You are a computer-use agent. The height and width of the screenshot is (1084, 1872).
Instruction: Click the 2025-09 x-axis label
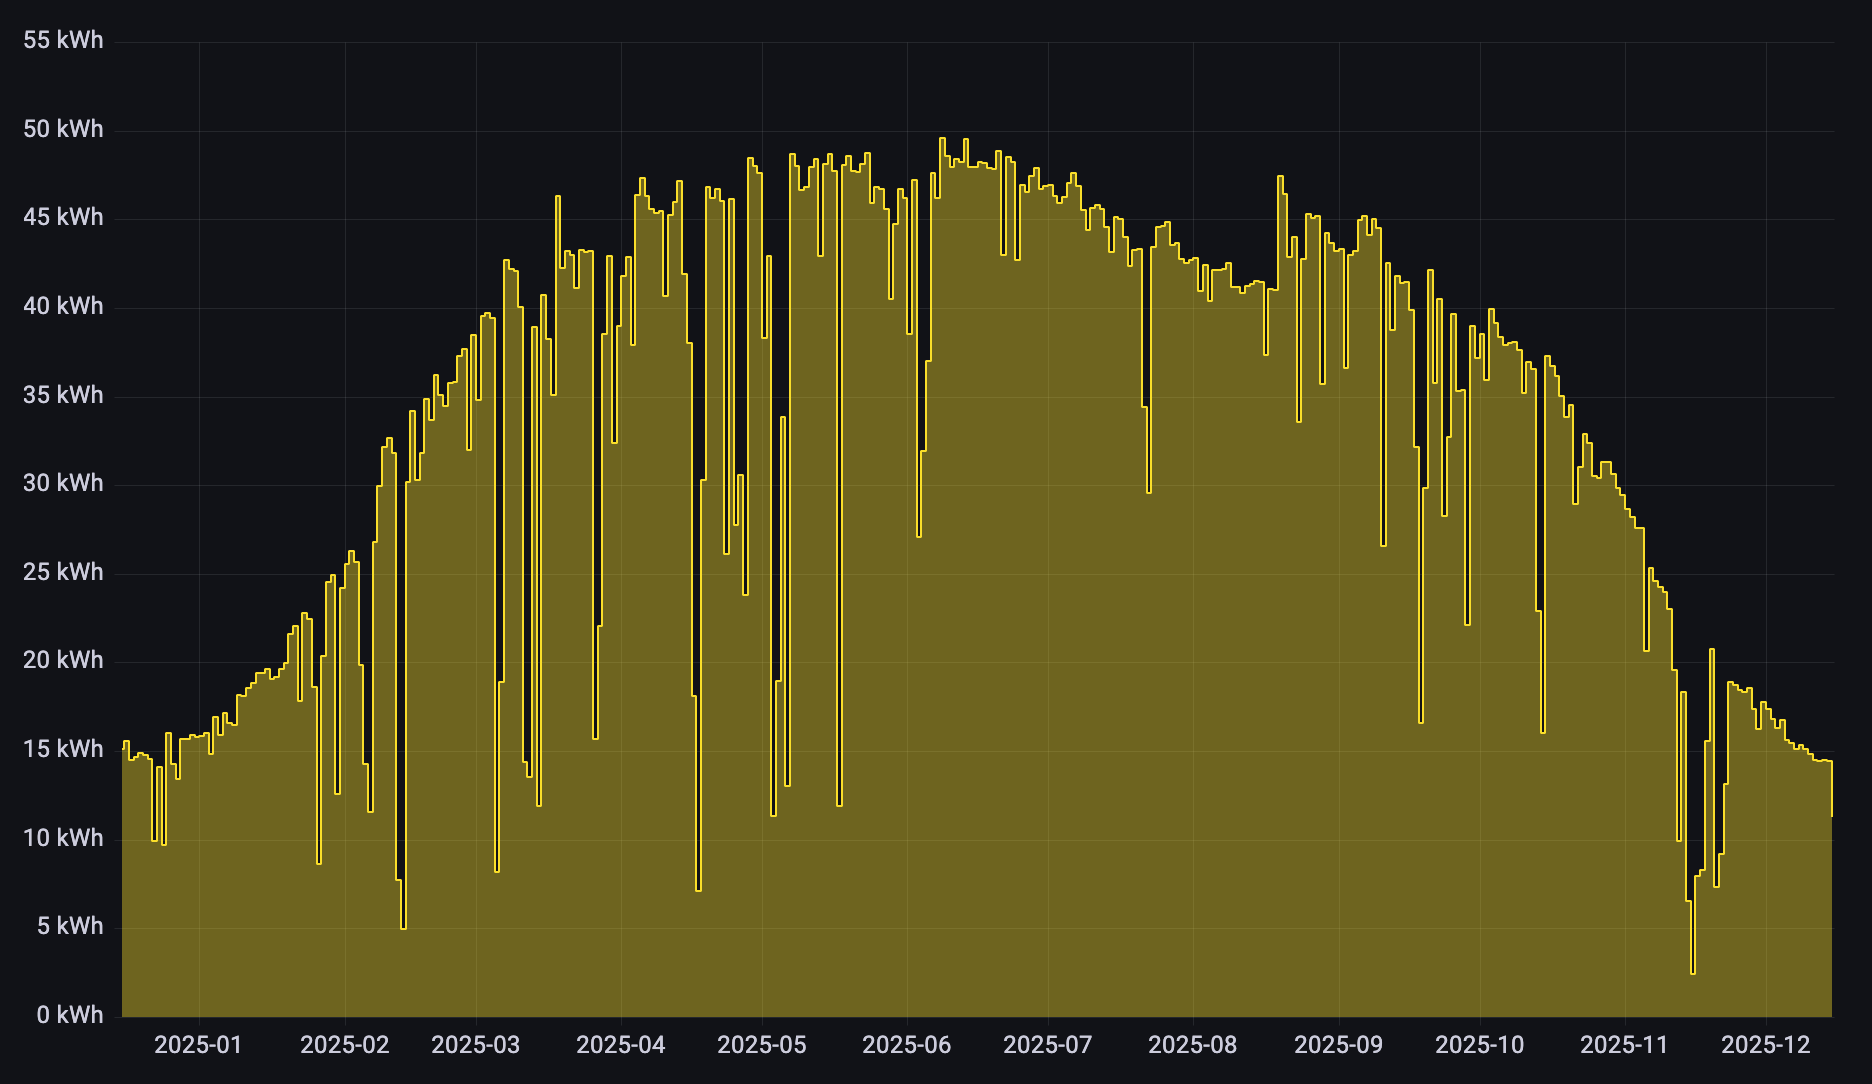click(1338, 1045)
